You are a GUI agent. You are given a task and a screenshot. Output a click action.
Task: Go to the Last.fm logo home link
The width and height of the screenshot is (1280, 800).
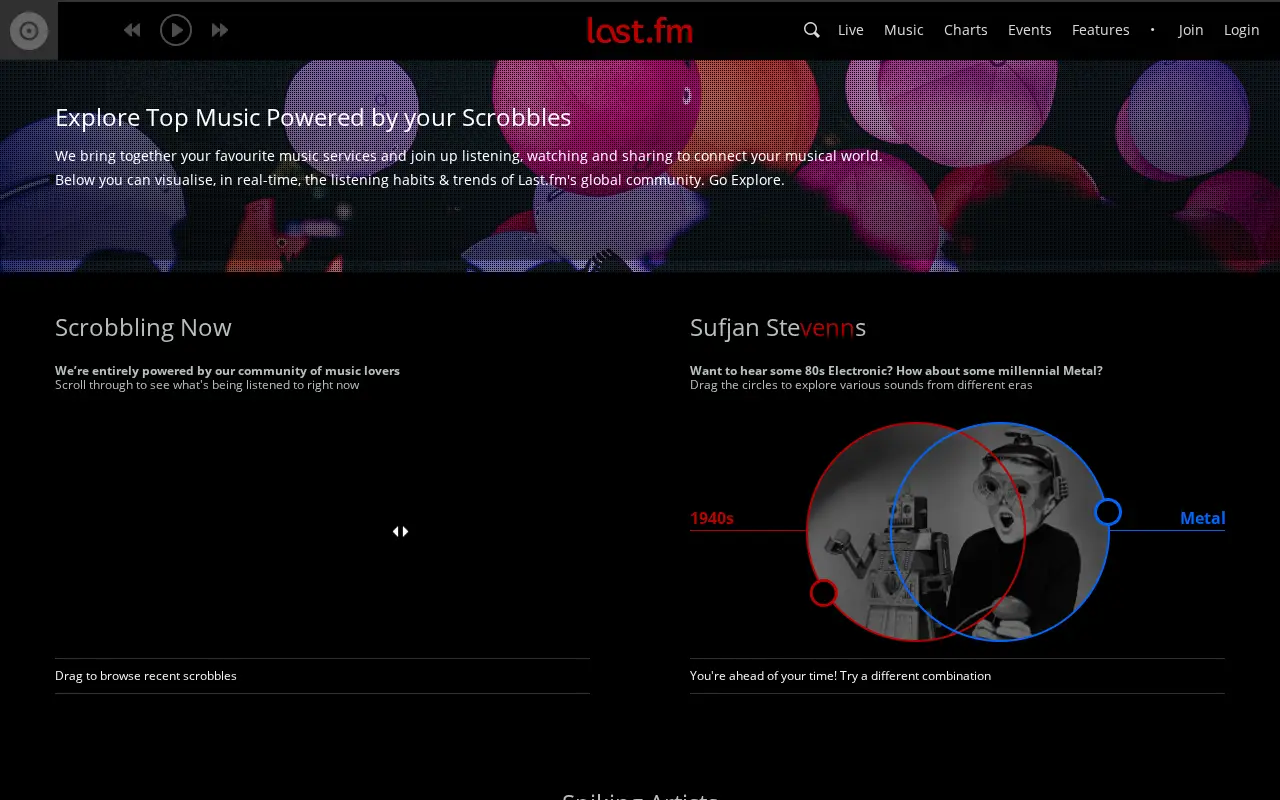tap(640, 30)
